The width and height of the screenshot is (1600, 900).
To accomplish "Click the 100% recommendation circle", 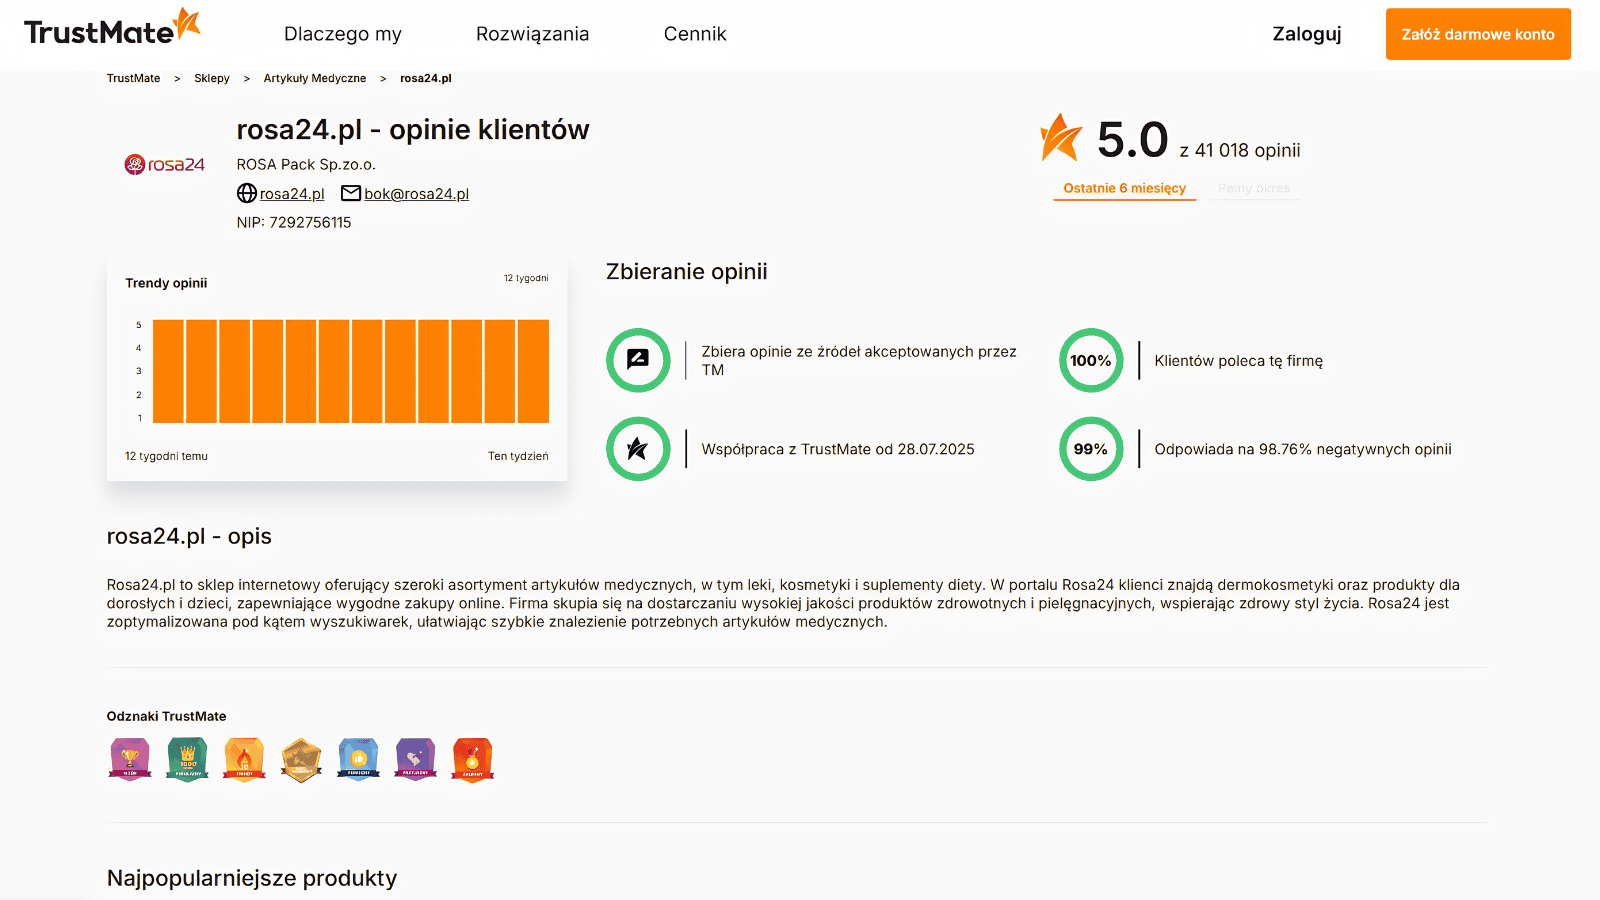I will 1091,360.
